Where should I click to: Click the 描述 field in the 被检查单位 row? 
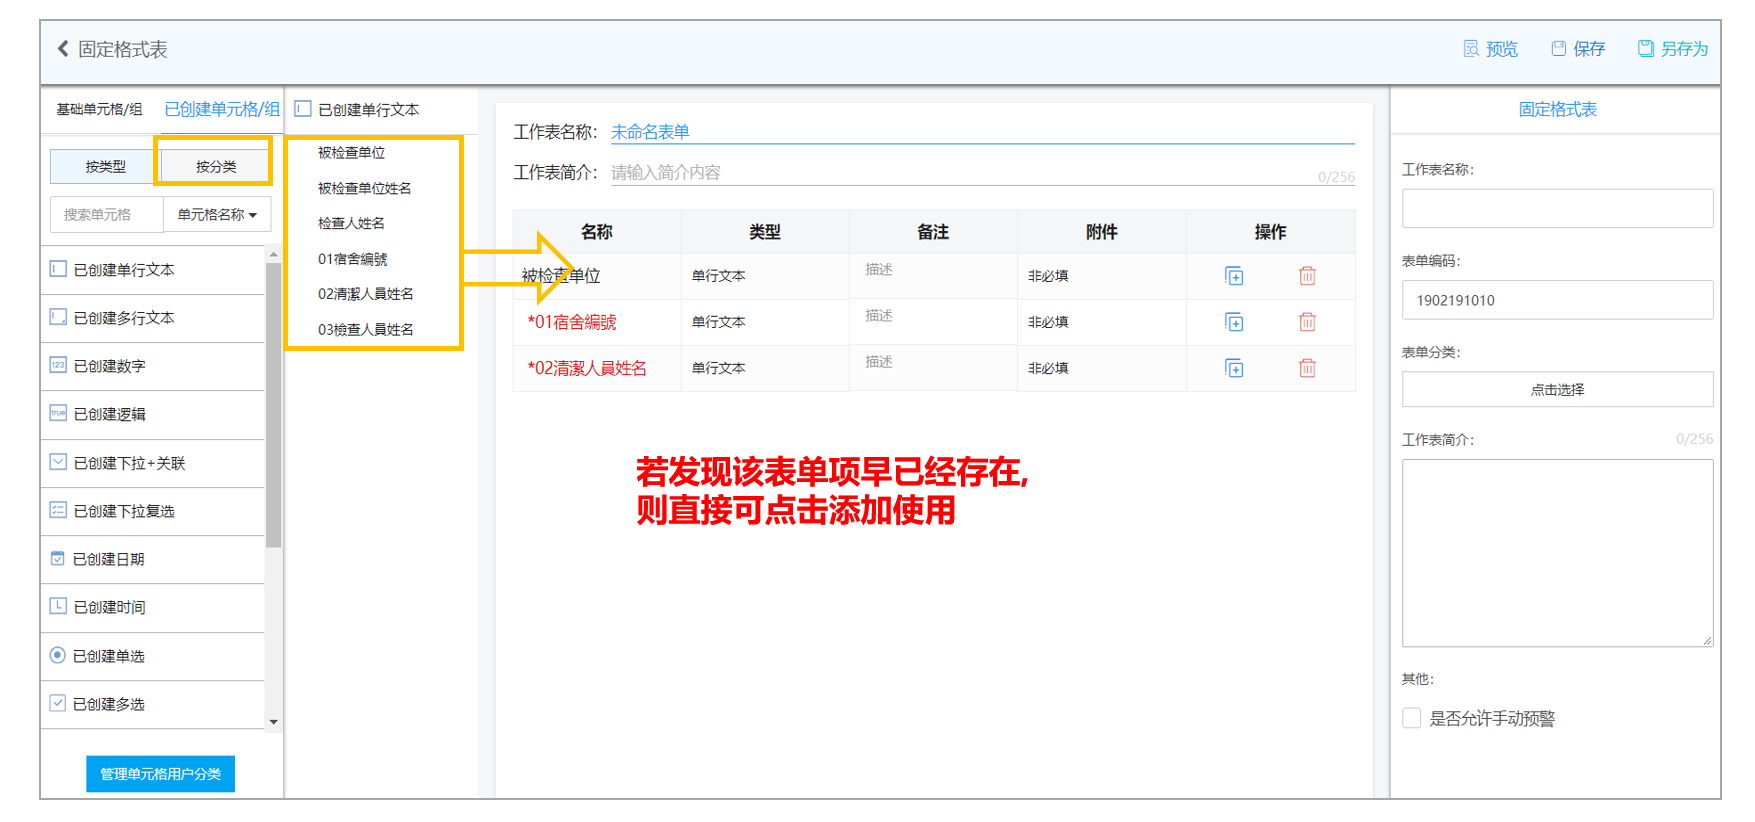click(x=933, y=275)
